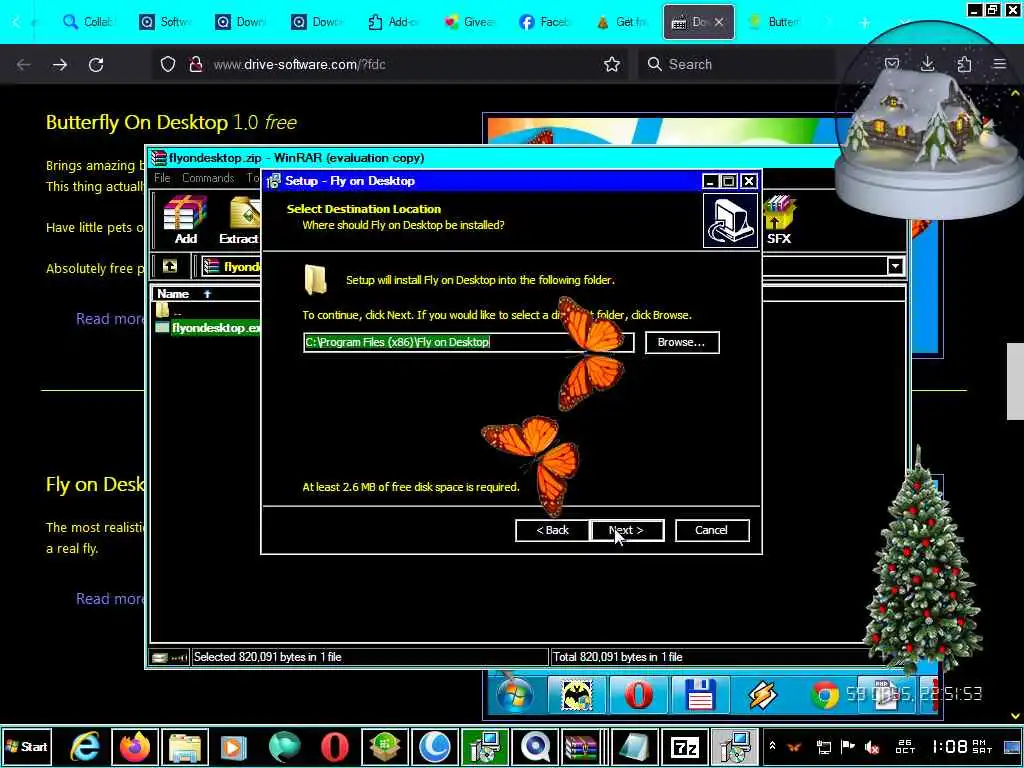Screen dimensions: 1024x768
Task: Switch to the Collab browser tab
Action: pyautogui.click(x=88, y=22)
